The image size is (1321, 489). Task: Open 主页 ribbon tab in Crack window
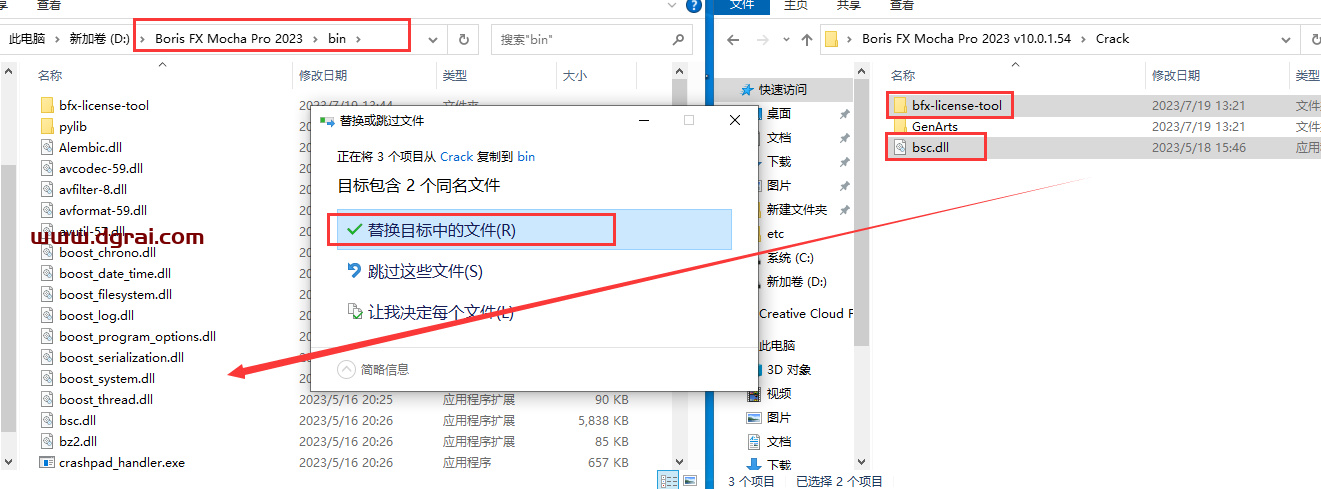tap(796, 5)
